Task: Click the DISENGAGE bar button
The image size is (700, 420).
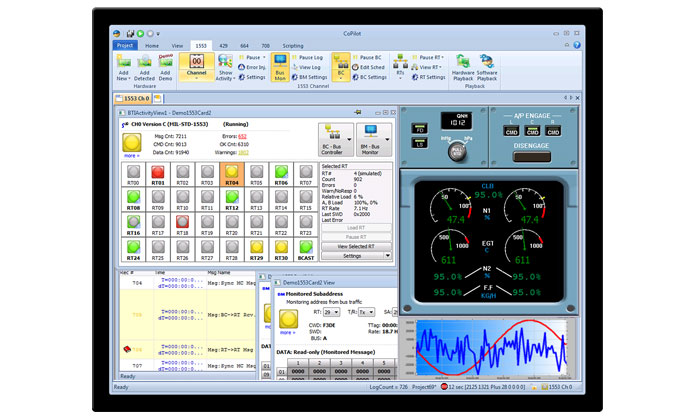Action: point(532,157)
